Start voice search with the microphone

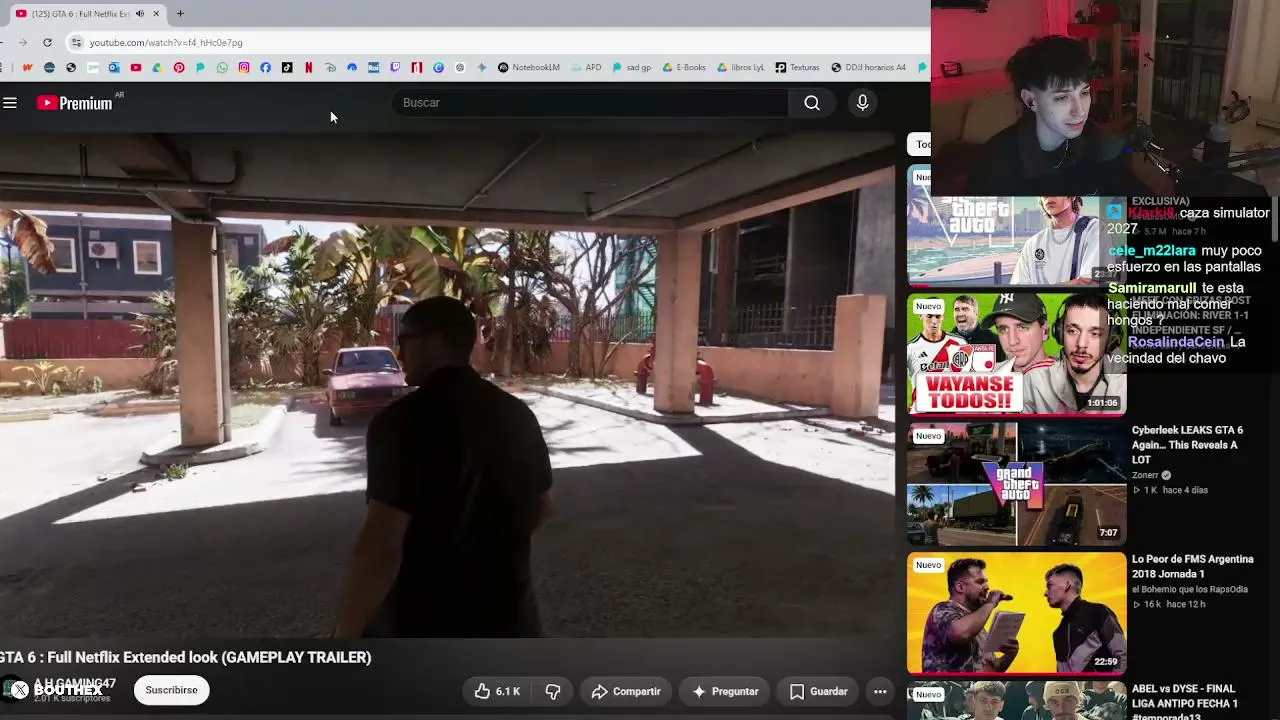coord(862,102)
